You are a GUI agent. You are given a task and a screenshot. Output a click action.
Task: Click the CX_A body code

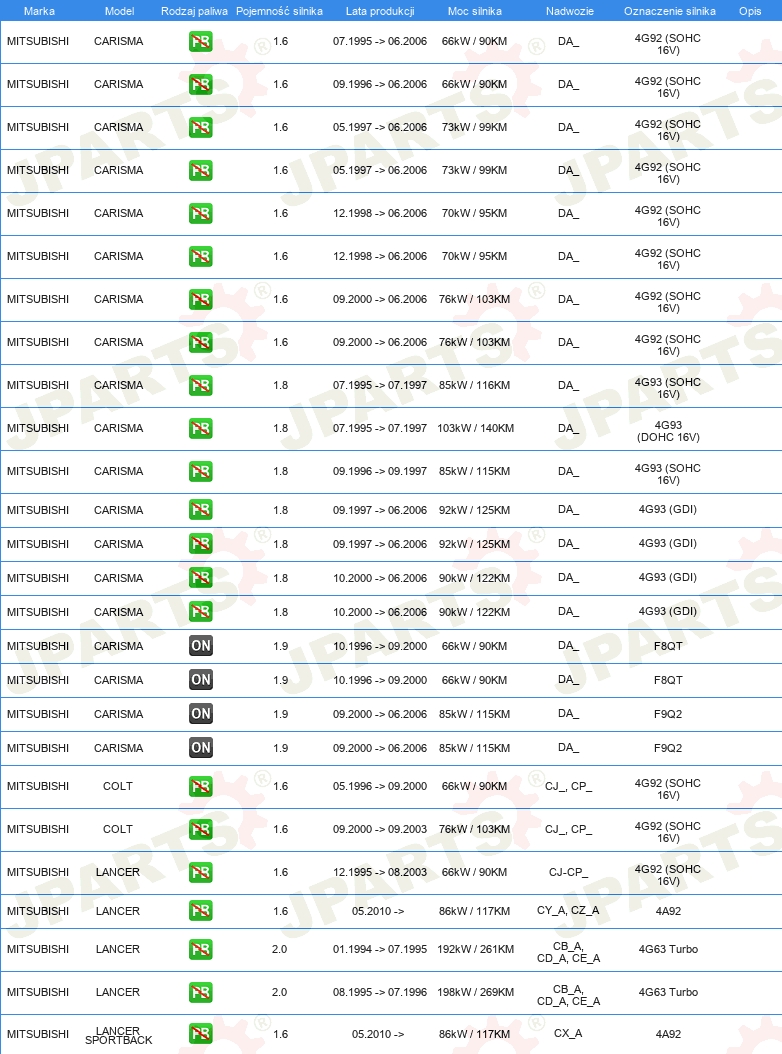pyautogui.click(x=568, y=1033)
